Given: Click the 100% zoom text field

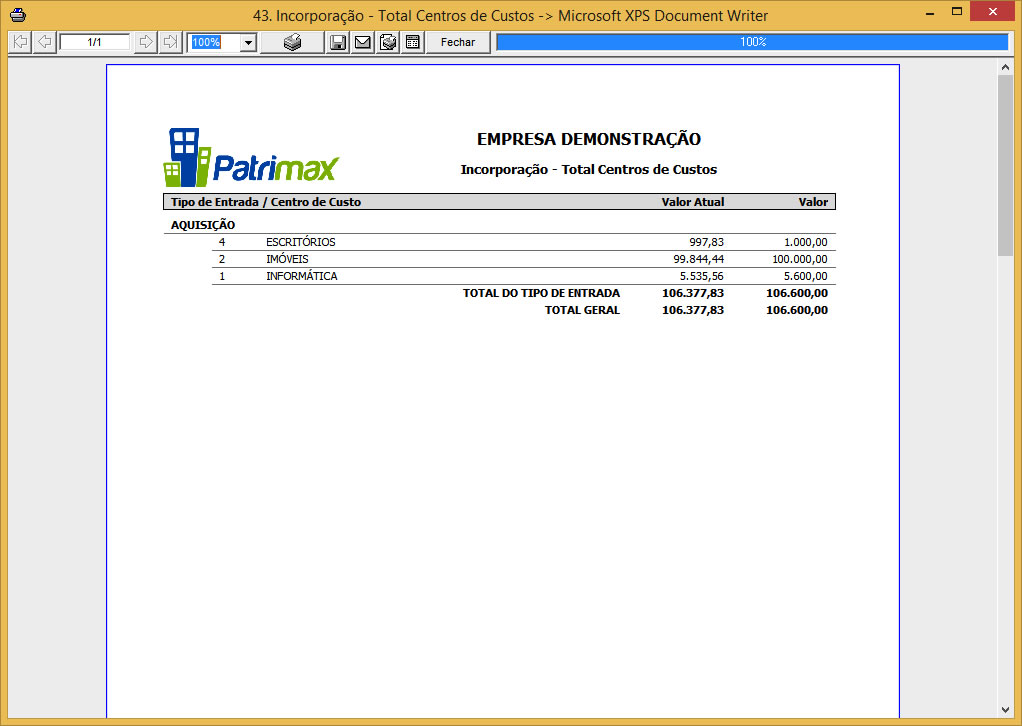Looking at the screenshot, I should tap(214, 42).
